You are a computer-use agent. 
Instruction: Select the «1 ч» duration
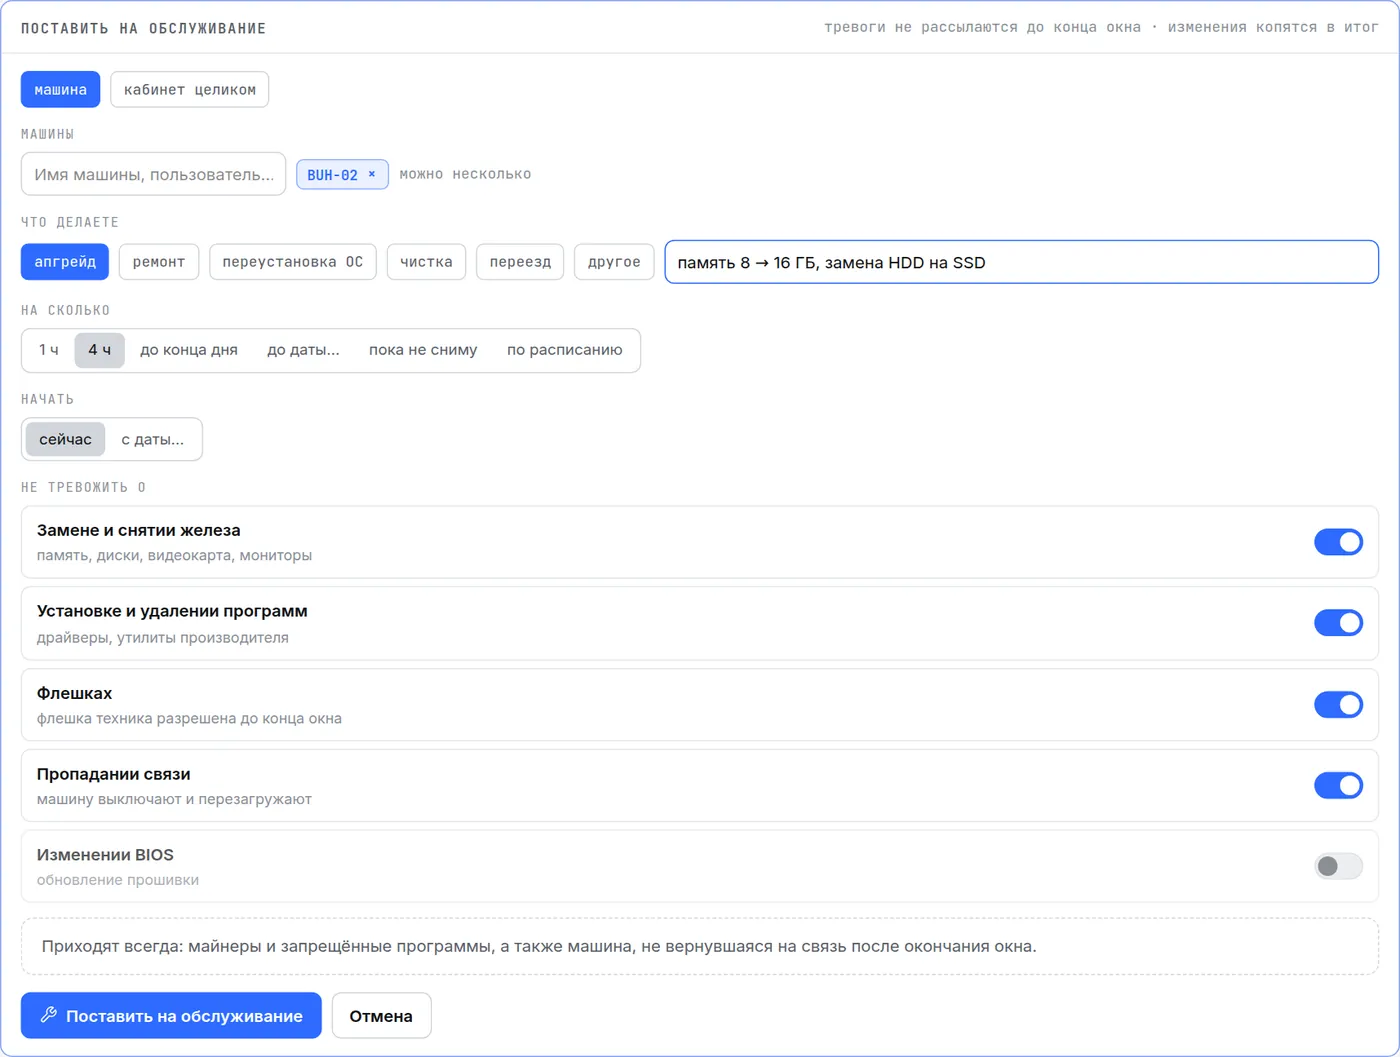(49, 350)
